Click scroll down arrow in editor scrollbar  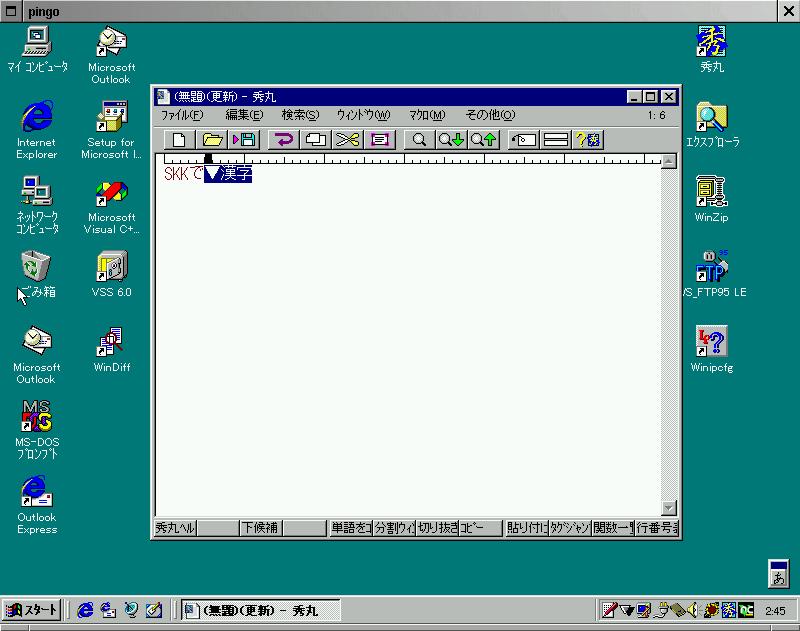(x=668, y=508)
